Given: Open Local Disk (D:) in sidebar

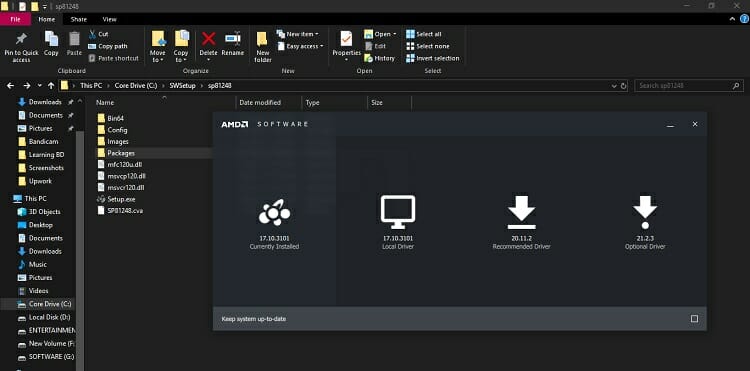Looking at the screenshot, I should tap(49, 317).
